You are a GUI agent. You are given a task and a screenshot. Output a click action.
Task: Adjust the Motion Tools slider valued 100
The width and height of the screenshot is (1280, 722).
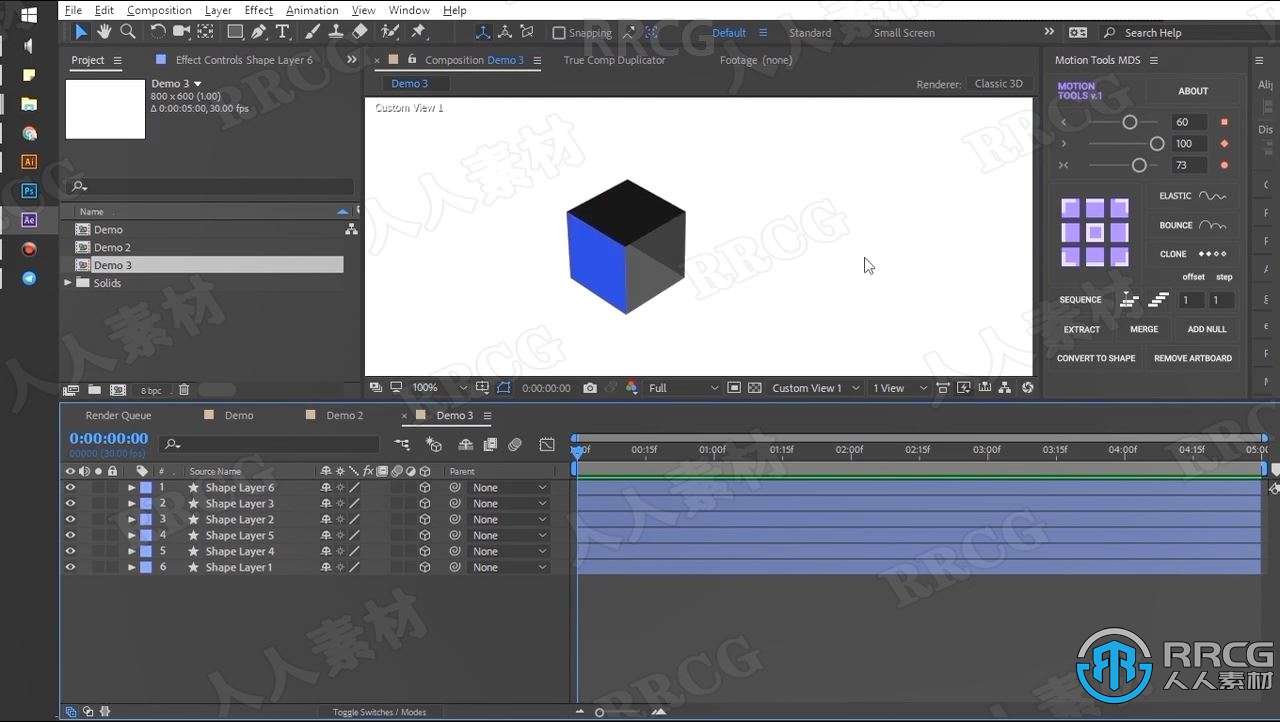1157,144
